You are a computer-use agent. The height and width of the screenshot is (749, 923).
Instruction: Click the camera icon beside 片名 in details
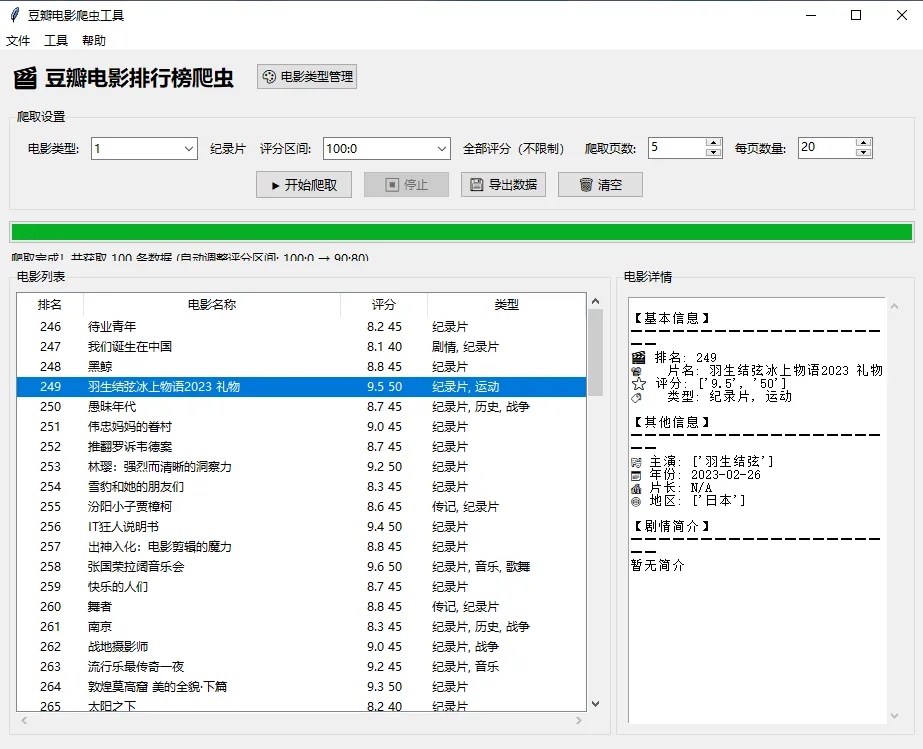(636, 372)
